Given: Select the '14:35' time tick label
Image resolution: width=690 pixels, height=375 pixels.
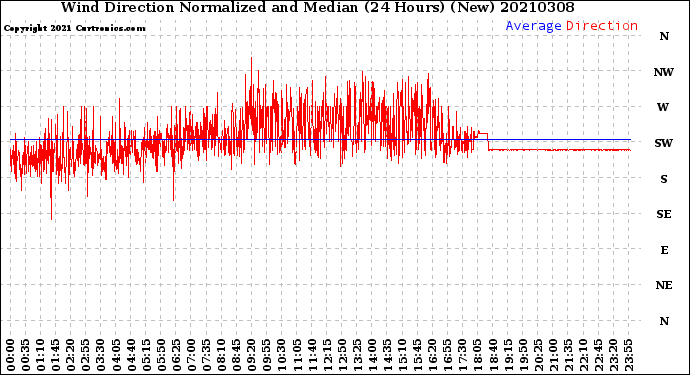Looking at the screenshot, I should (387, 355).
